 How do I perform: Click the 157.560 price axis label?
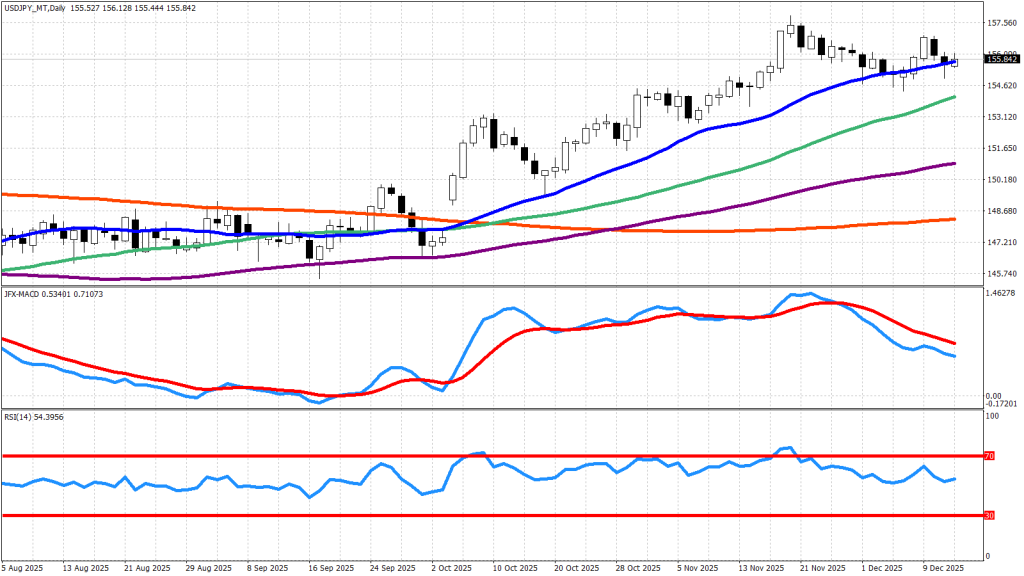click(1001, 22)
